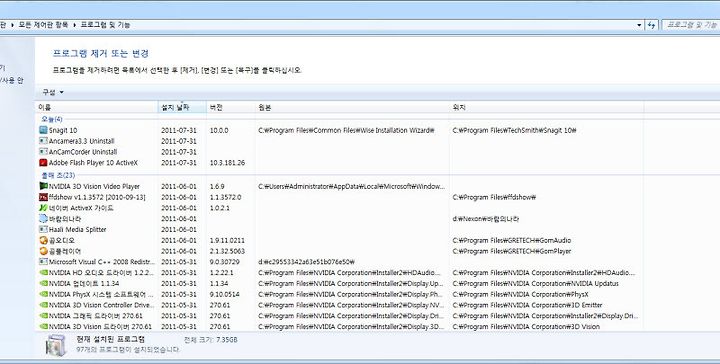Click Snagit source Wise Installation Wizard path
Screen dimensions: 720x364
tap(346, 130)
